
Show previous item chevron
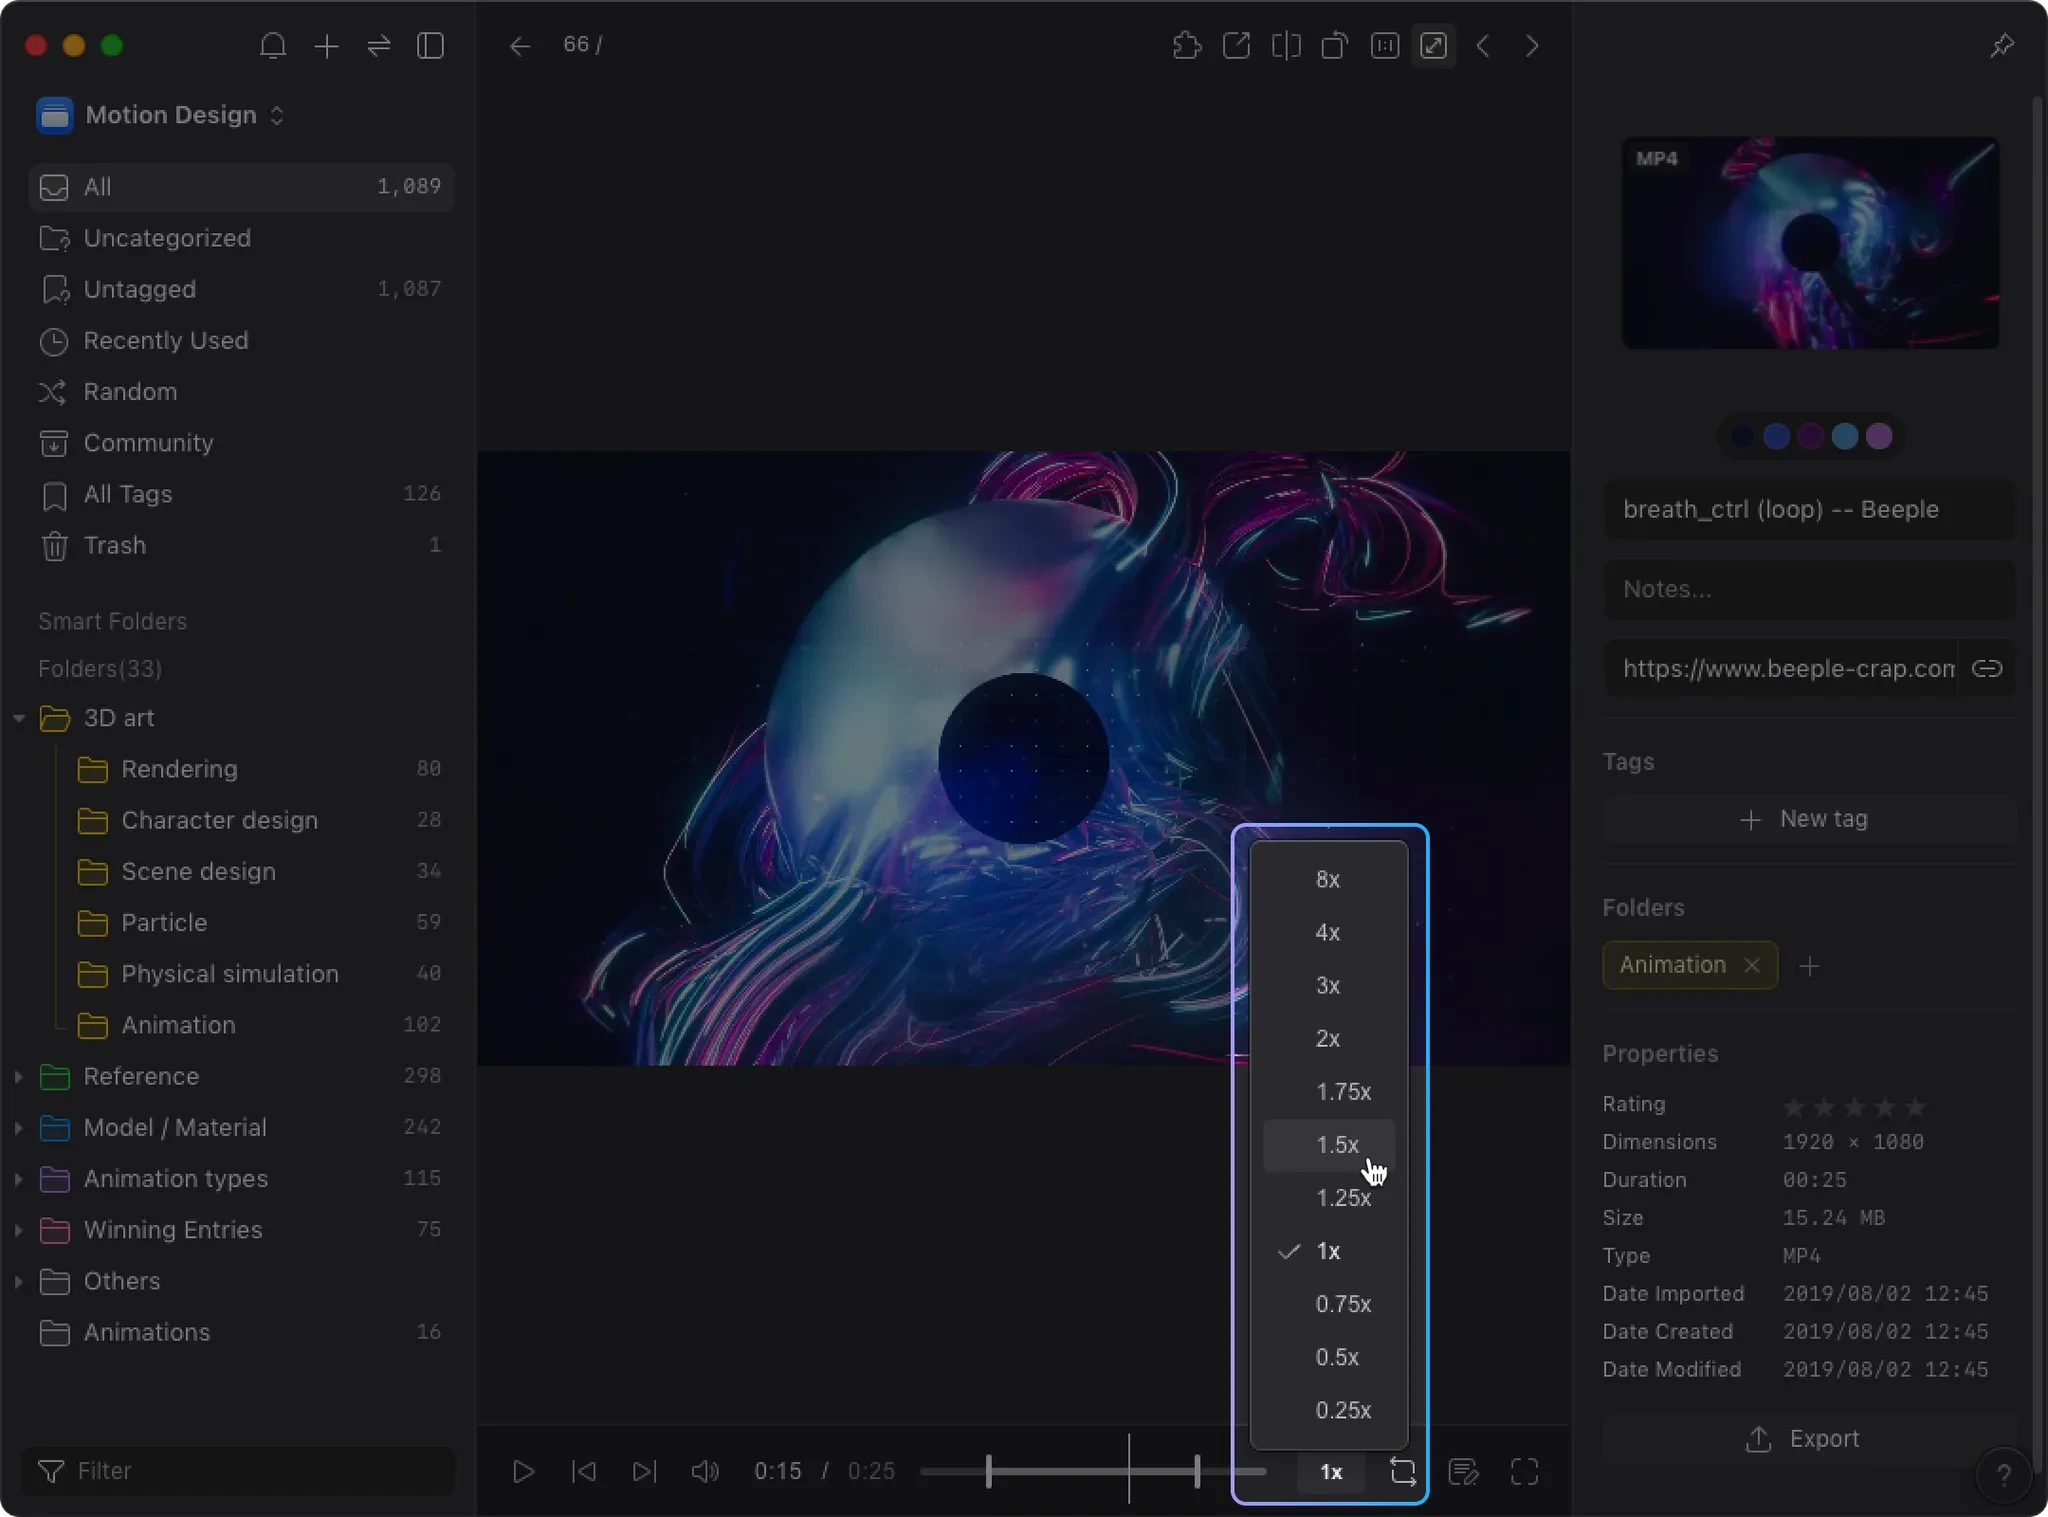(1483, 46)
